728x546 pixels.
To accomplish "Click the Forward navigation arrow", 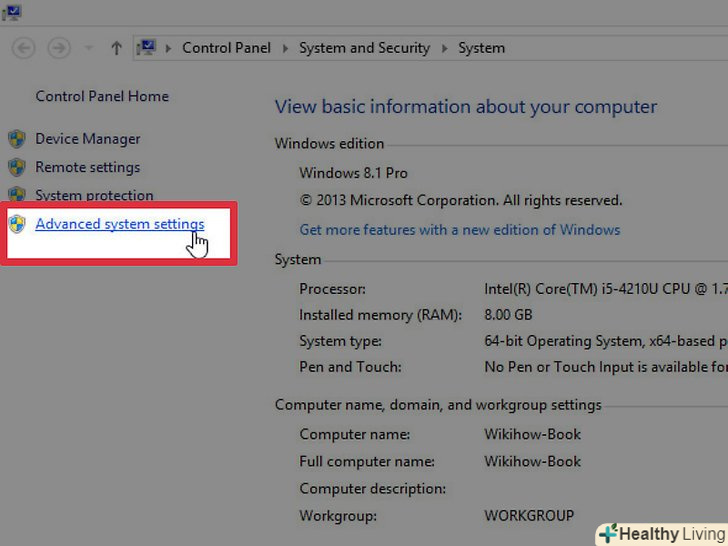I will pyautogui.click(x=59, y=48).
